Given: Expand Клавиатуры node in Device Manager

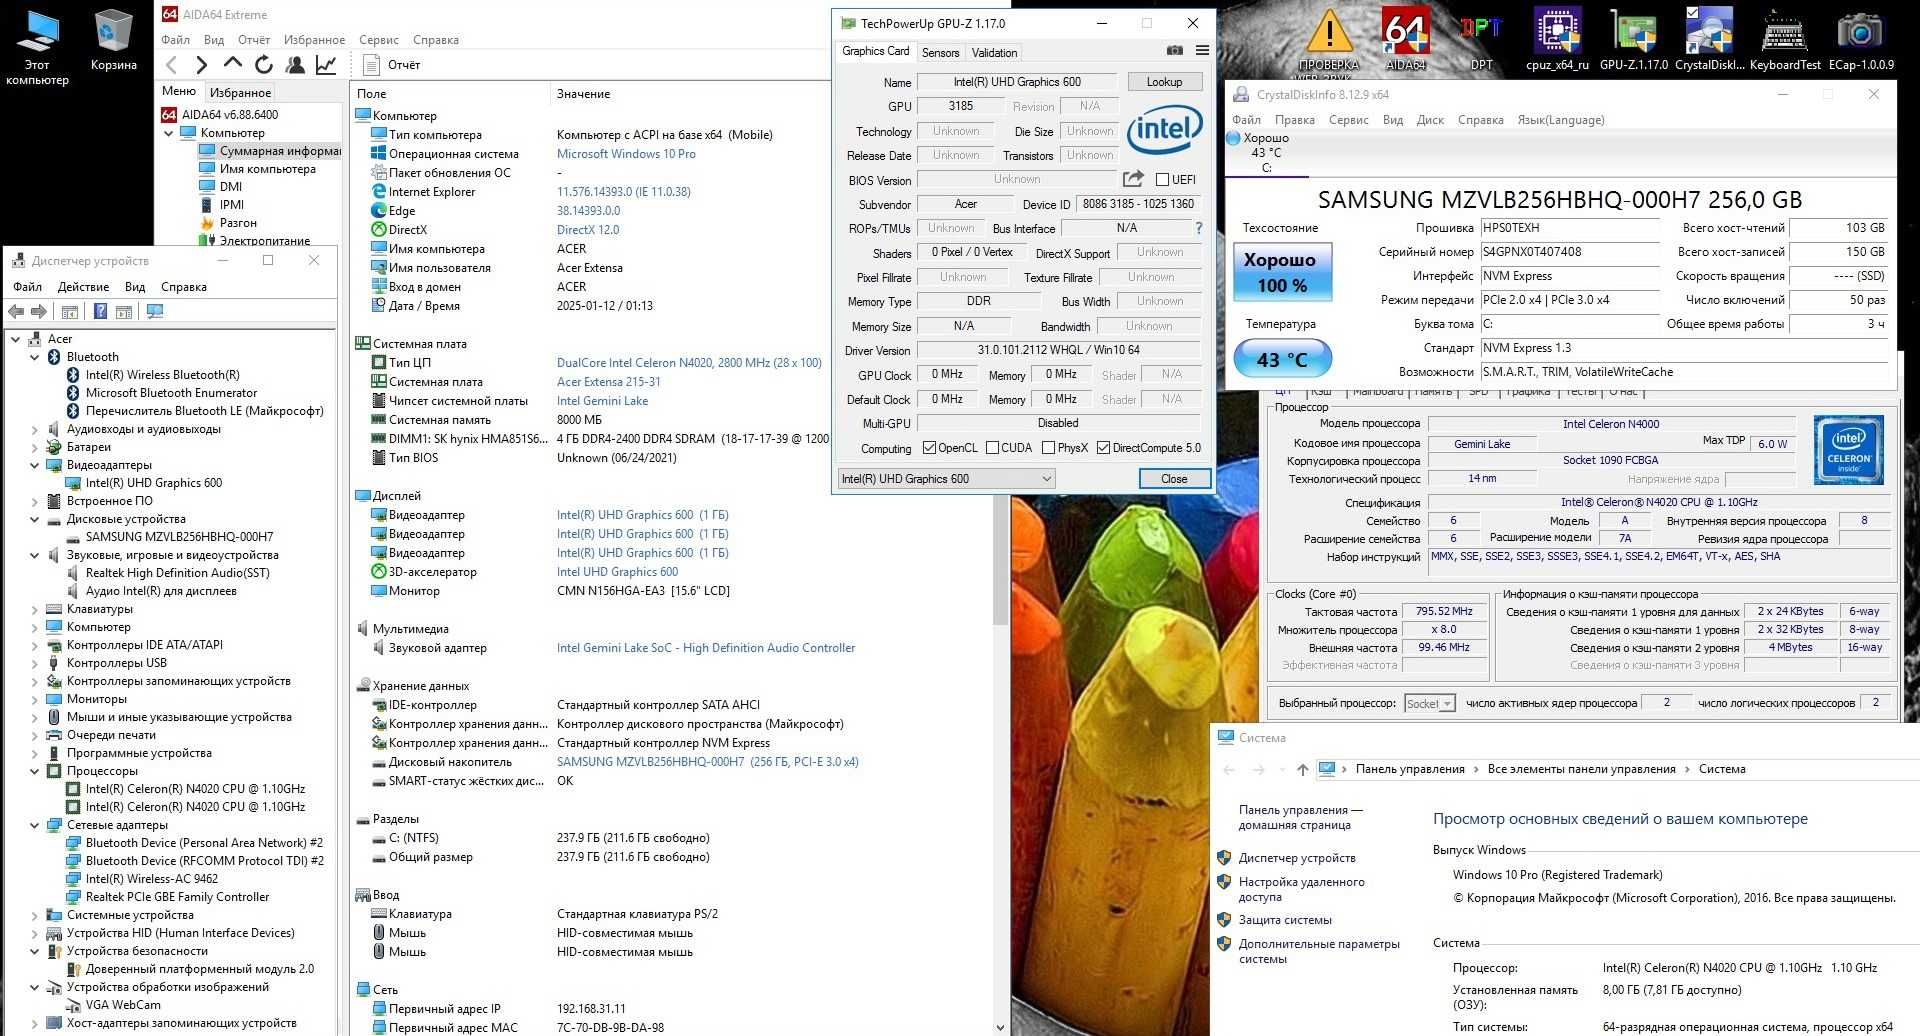Looking at the screenshot, I should pos(35,609).
